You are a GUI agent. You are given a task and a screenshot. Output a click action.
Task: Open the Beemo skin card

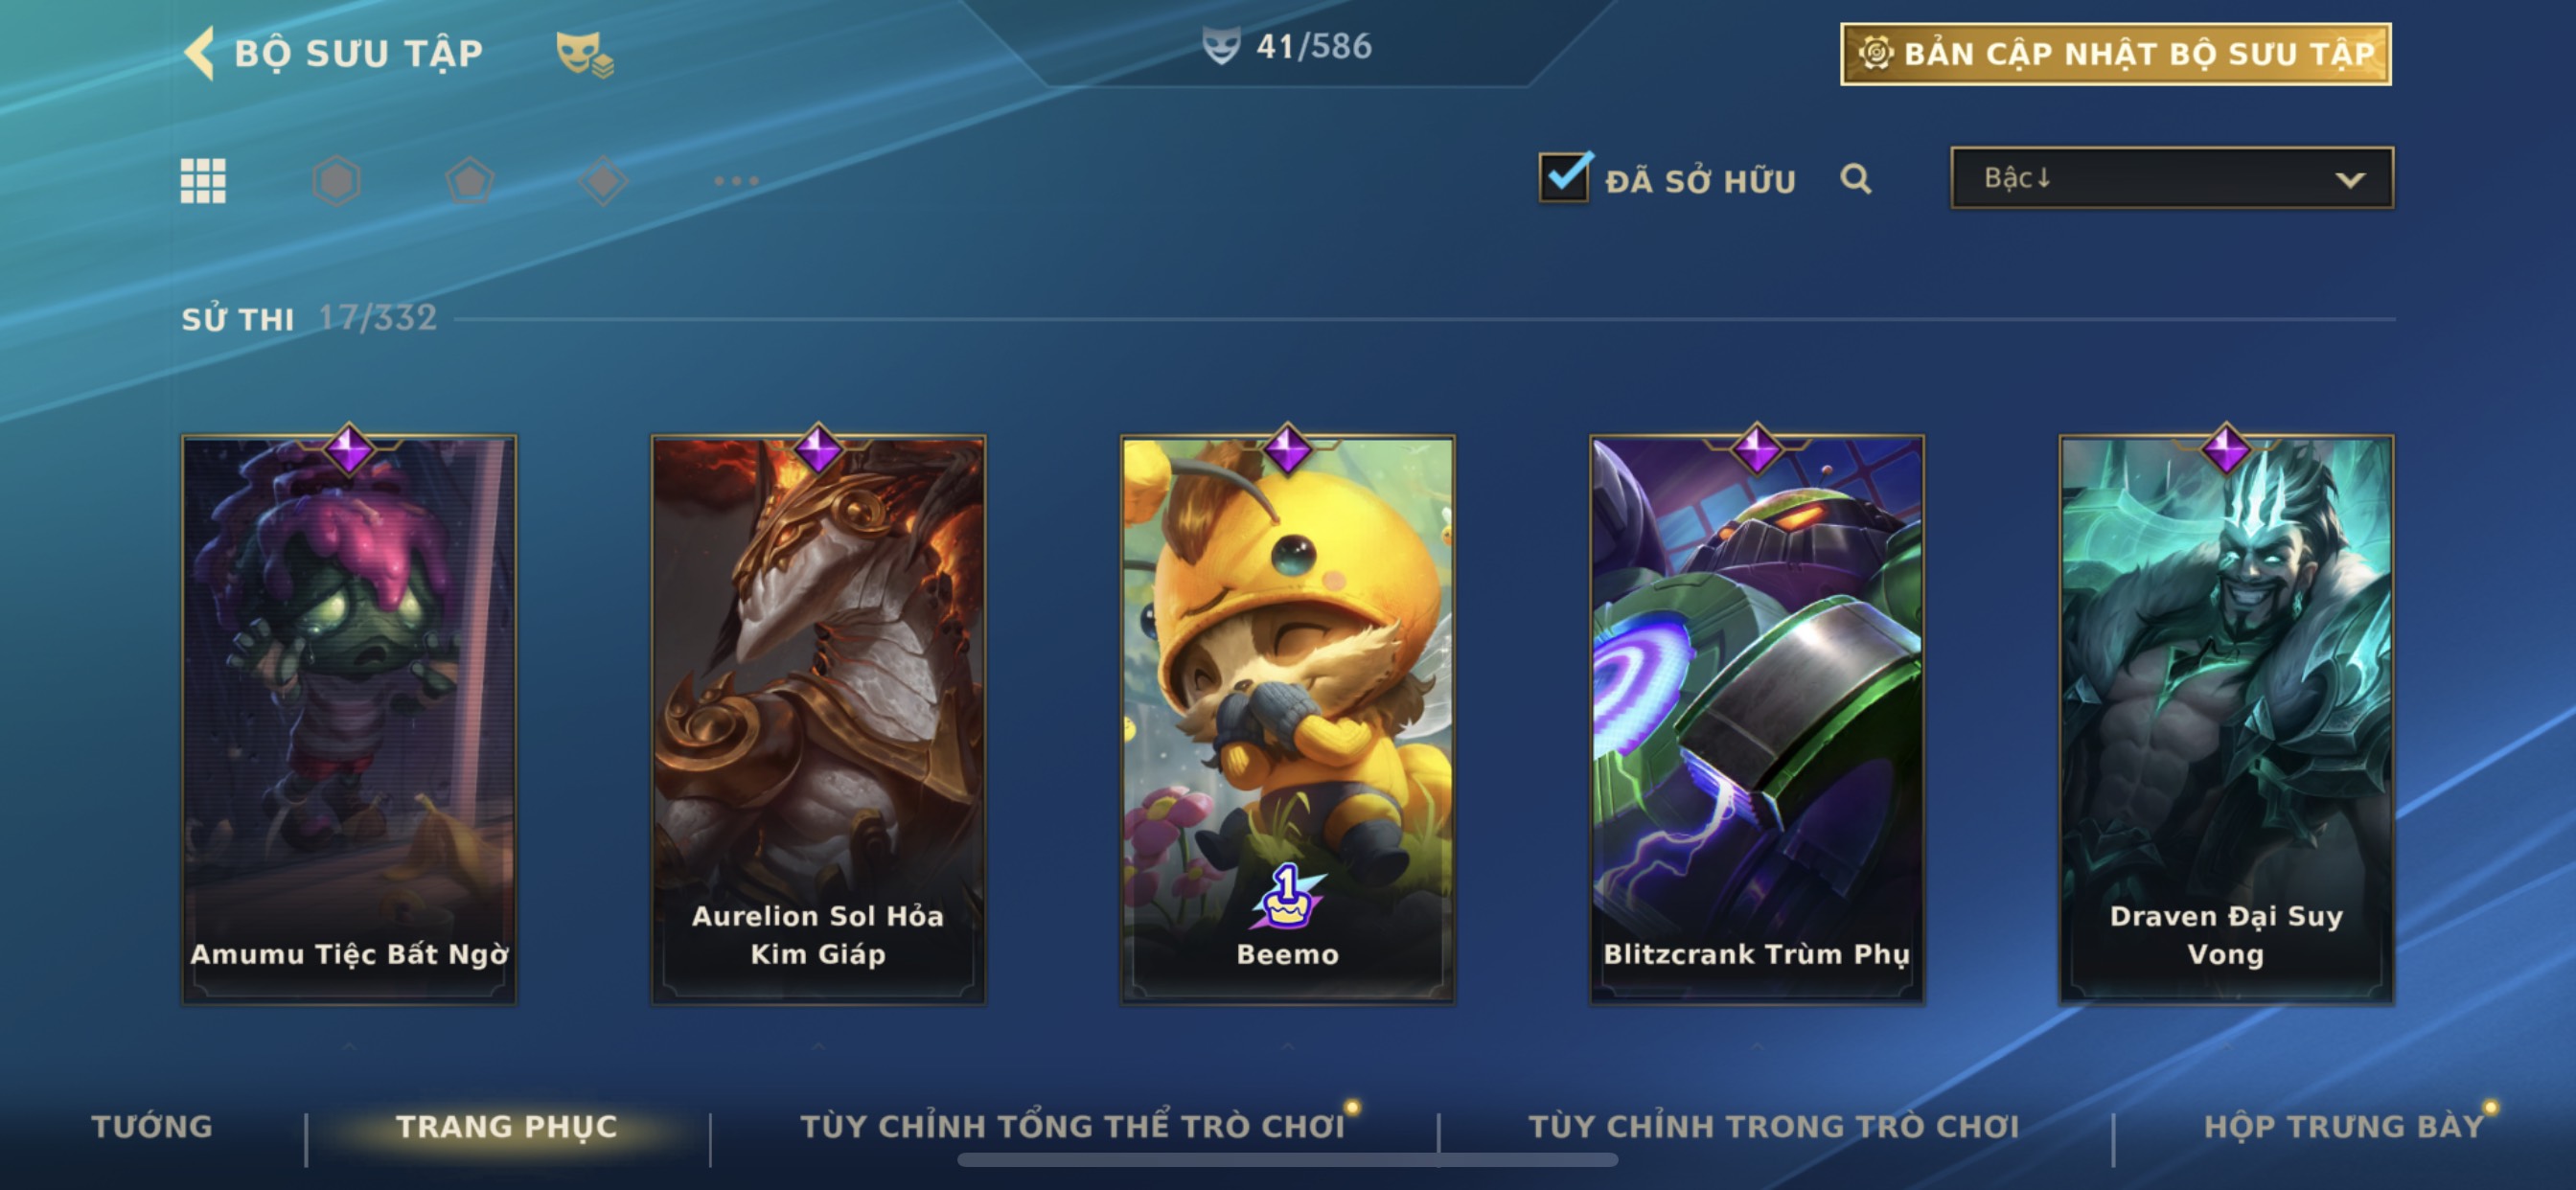click(x=1288, y=718)
